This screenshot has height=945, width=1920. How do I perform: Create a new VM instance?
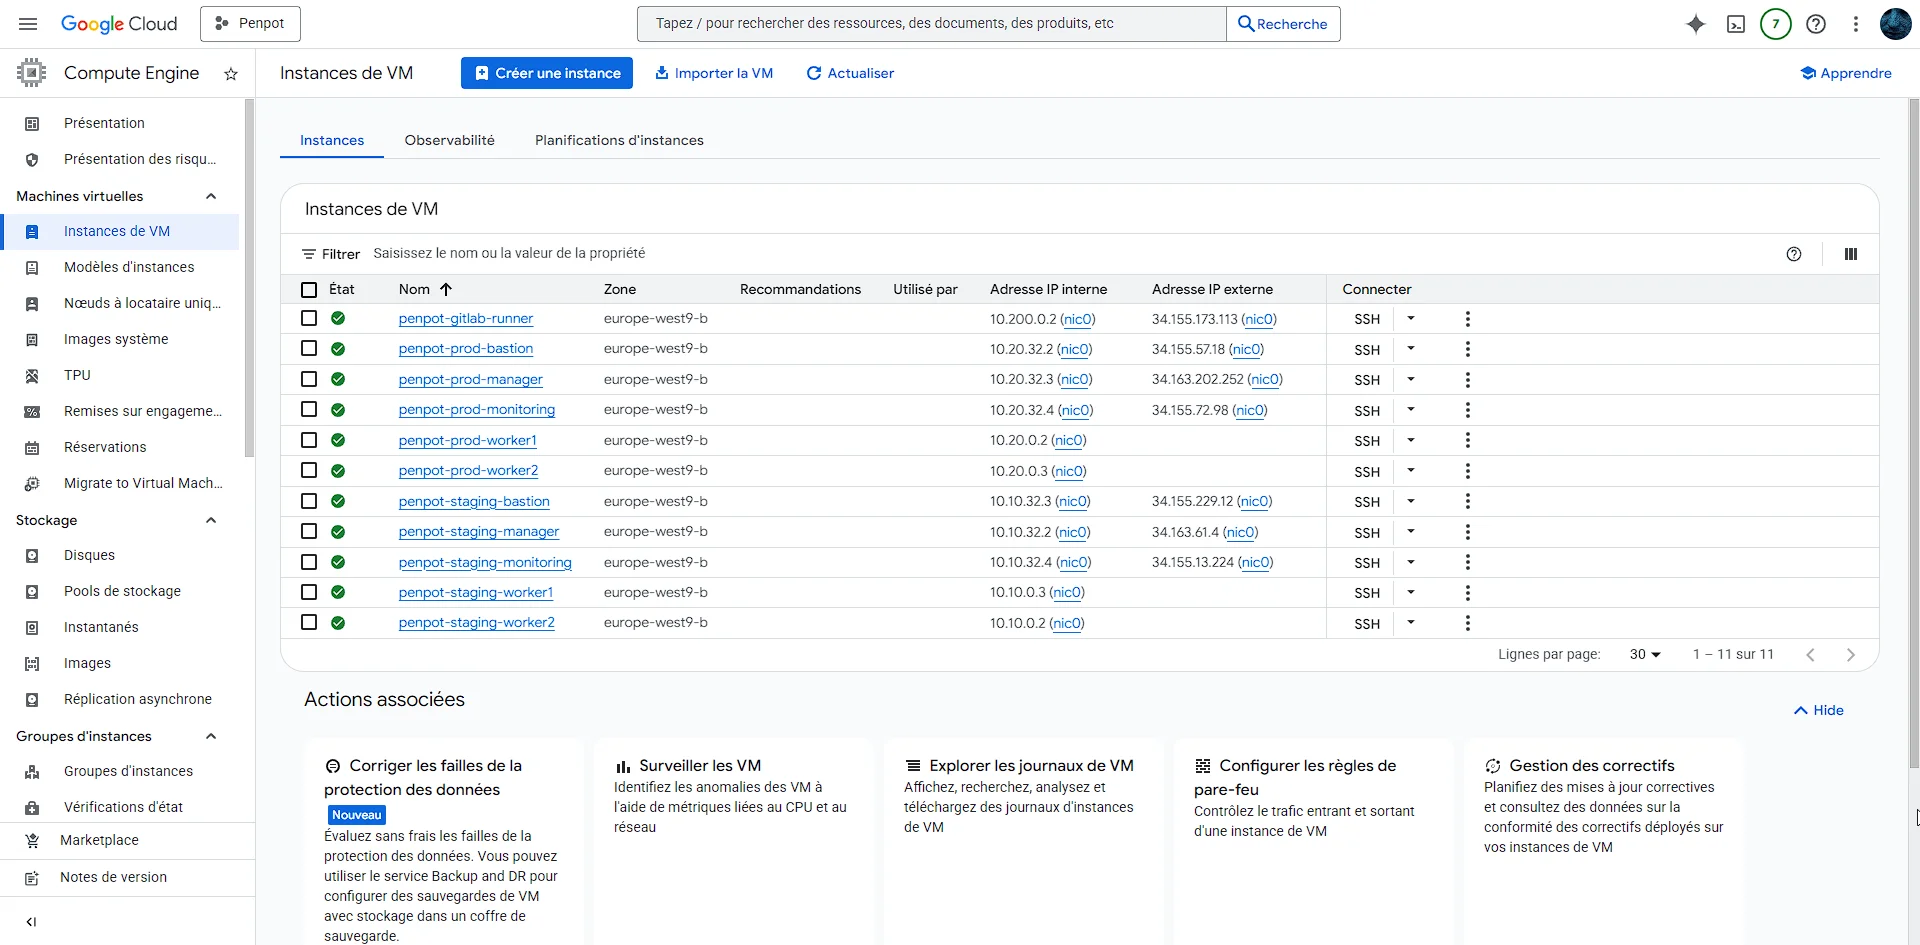(546, 72)
